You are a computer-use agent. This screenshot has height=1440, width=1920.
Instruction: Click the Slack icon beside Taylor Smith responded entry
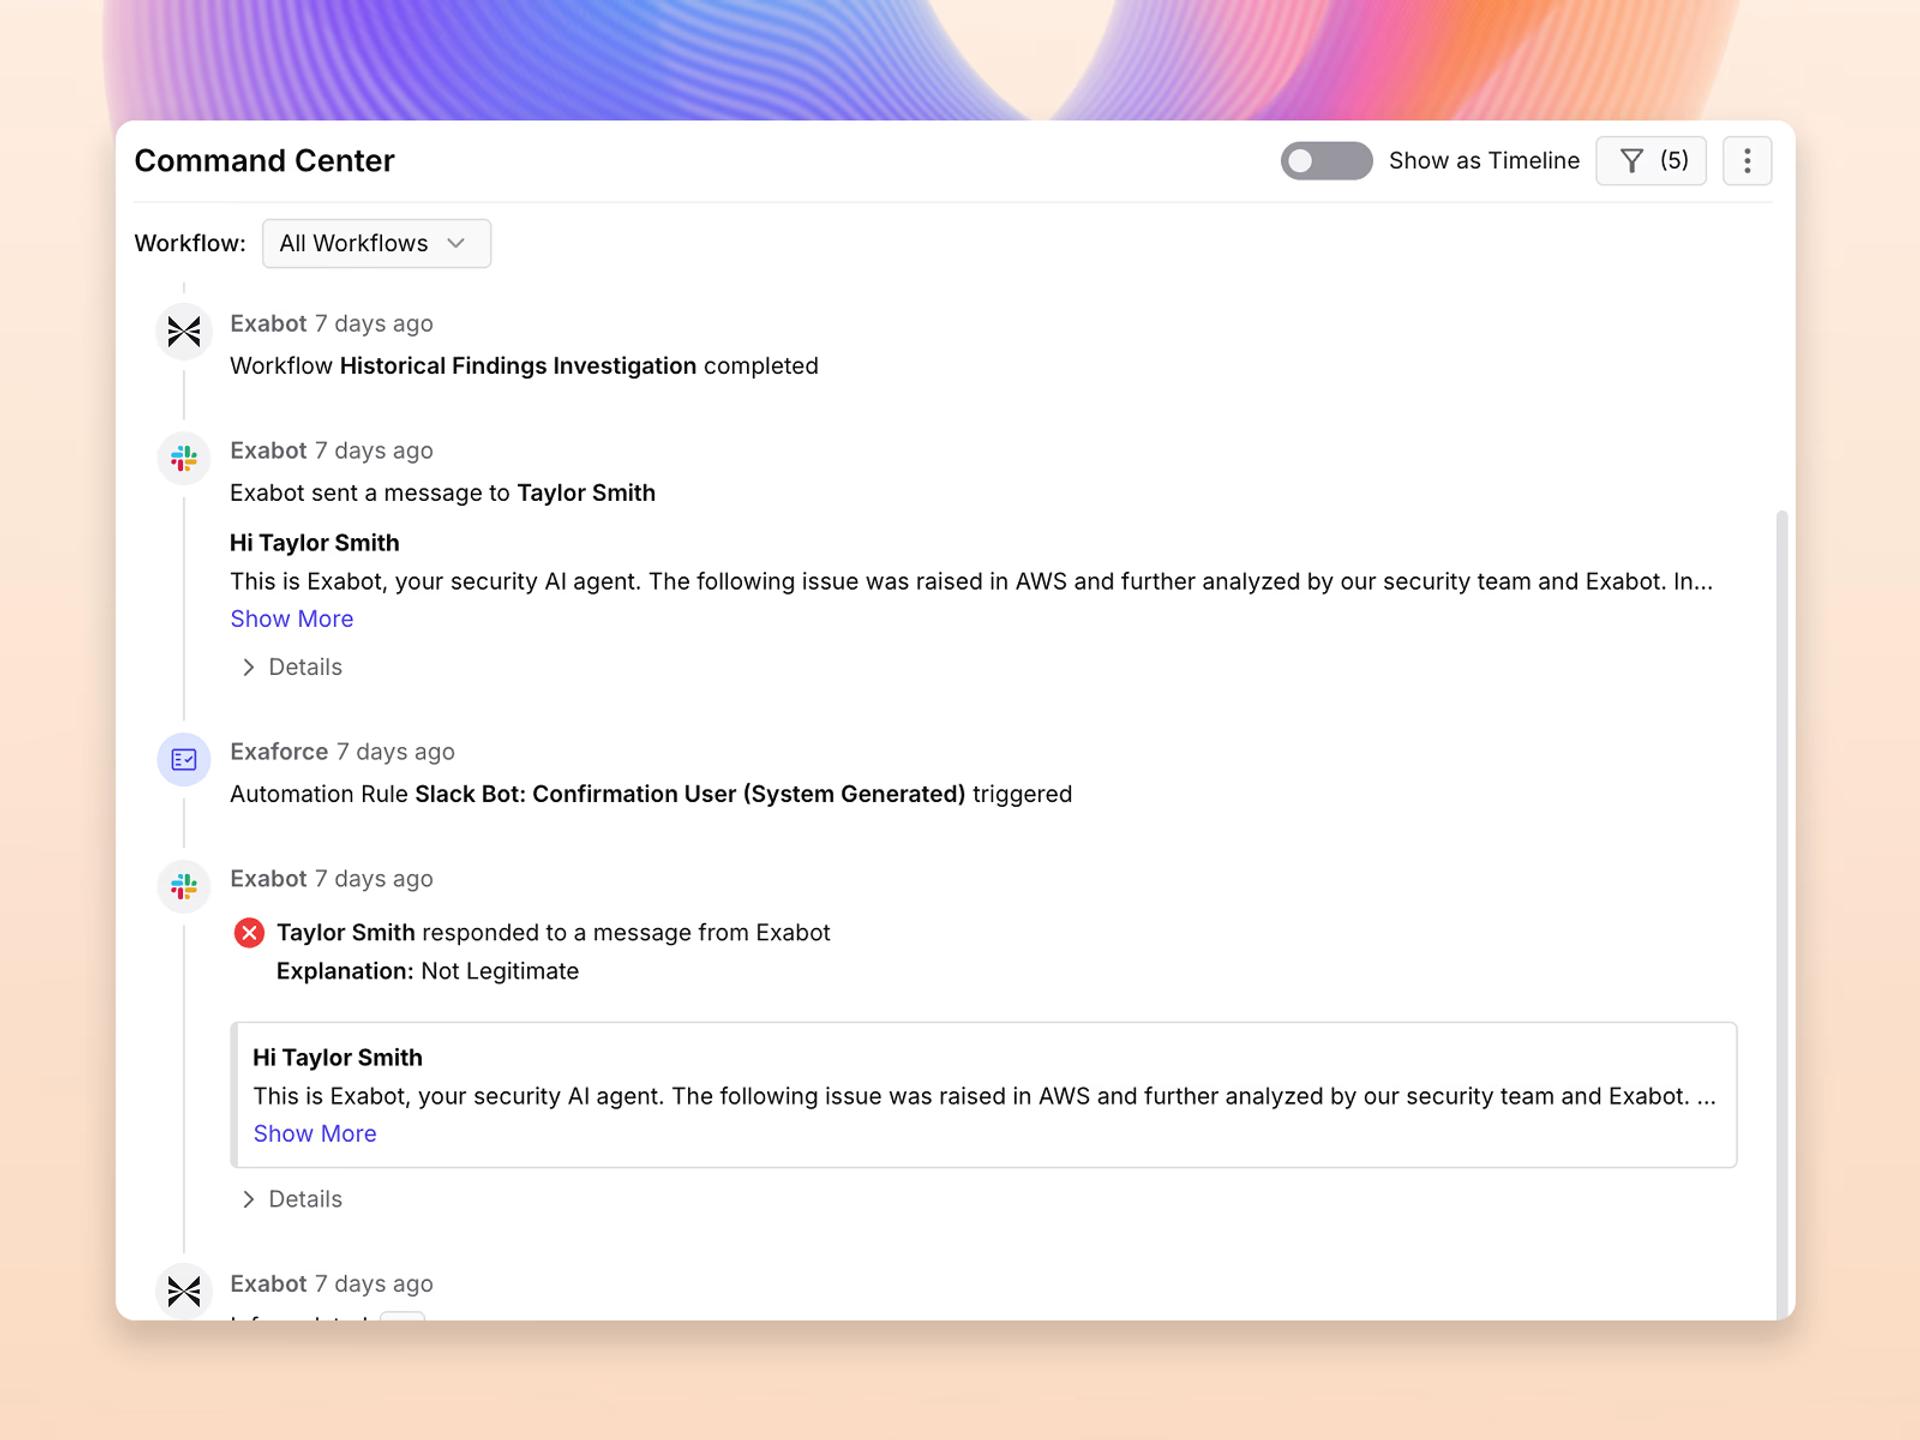click(184, 886)
